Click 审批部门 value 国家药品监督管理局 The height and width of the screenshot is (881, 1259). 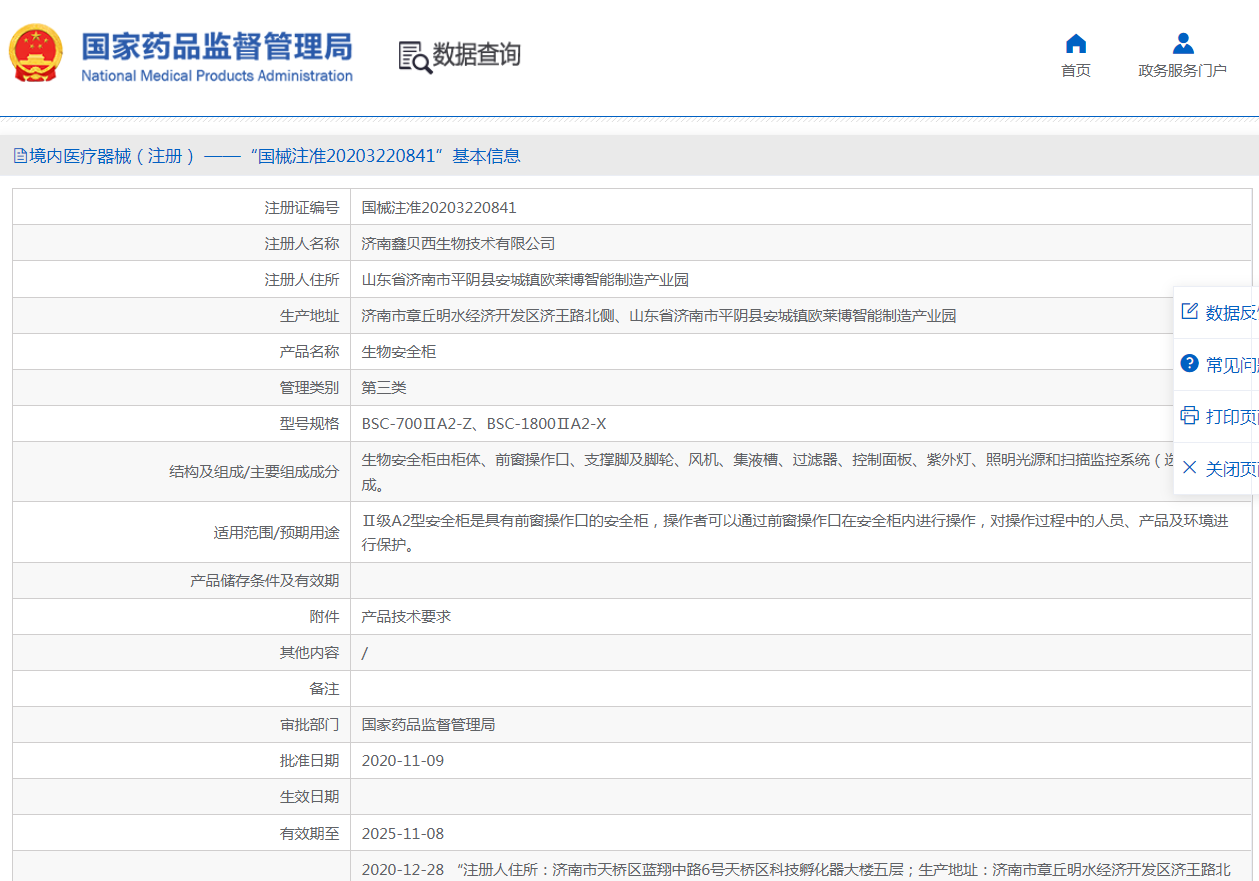pos(428,725)
